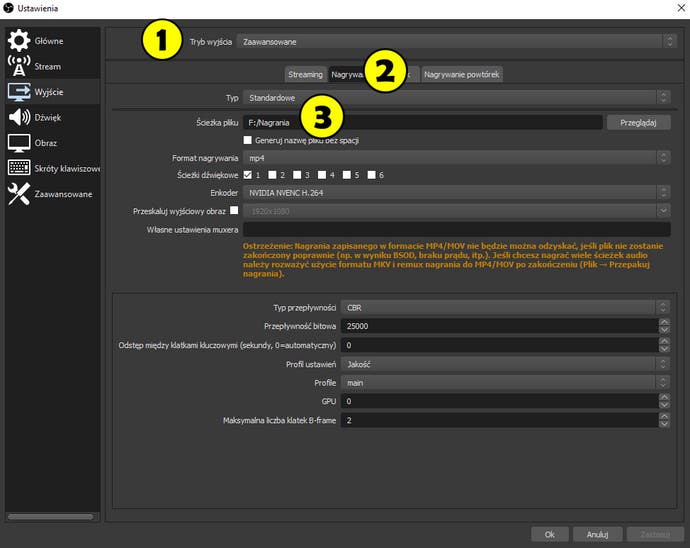Click Anuluj button
Image resolution: width=690 pixels, height=548 pixels.
597,534
